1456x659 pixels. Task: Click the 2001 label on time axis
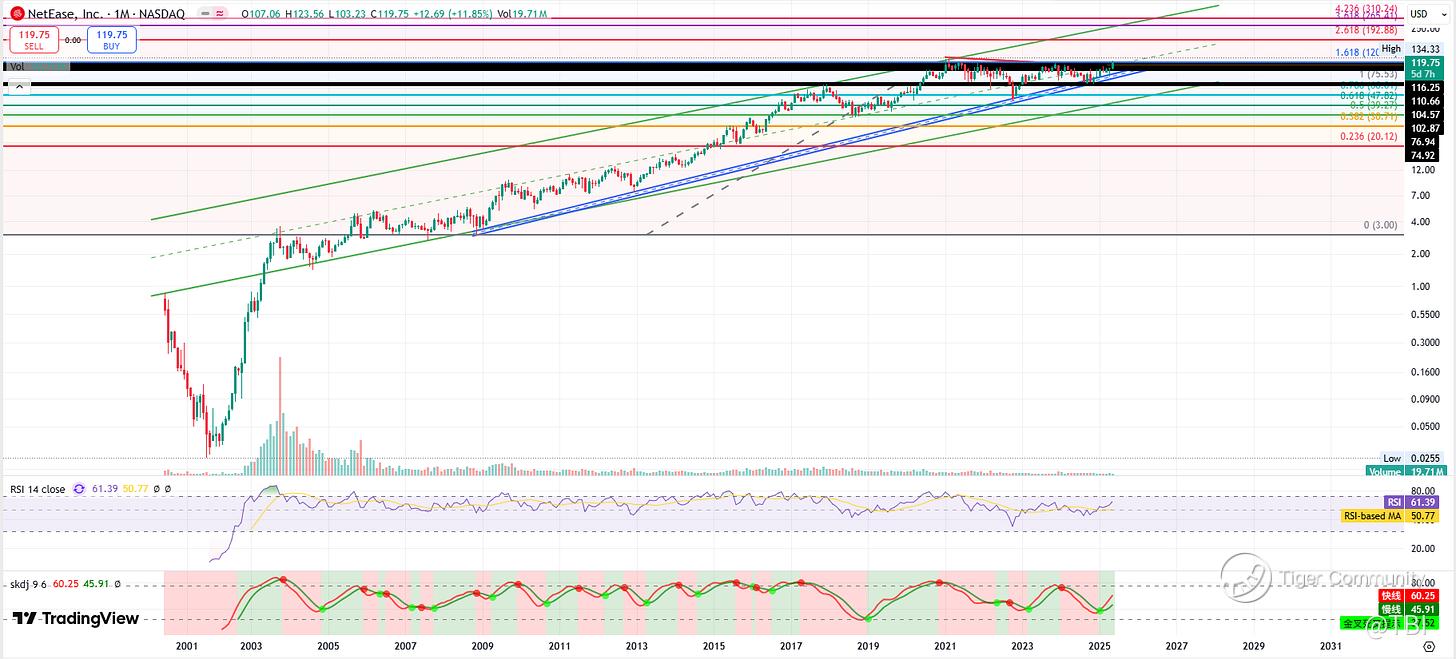click(186, 648)
